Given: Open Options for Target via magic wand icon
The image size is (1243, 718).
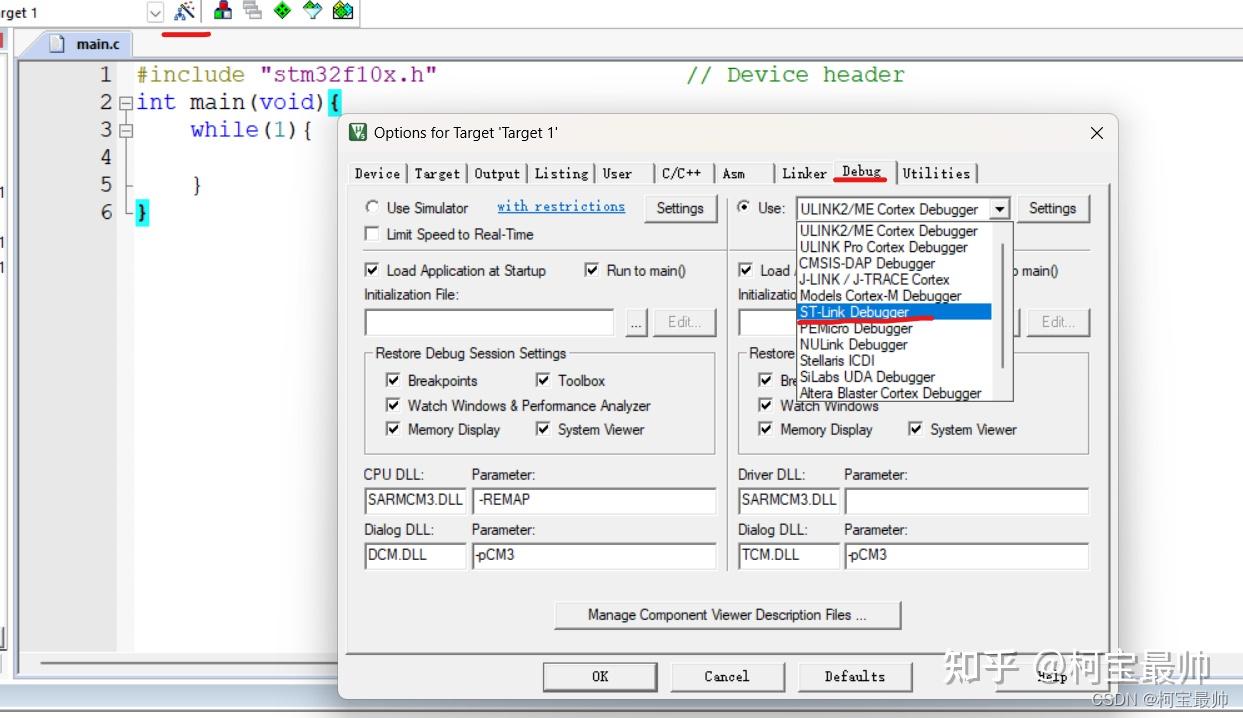Looking at the screenshot, I should pyautogui.click(x=184, y=13).
